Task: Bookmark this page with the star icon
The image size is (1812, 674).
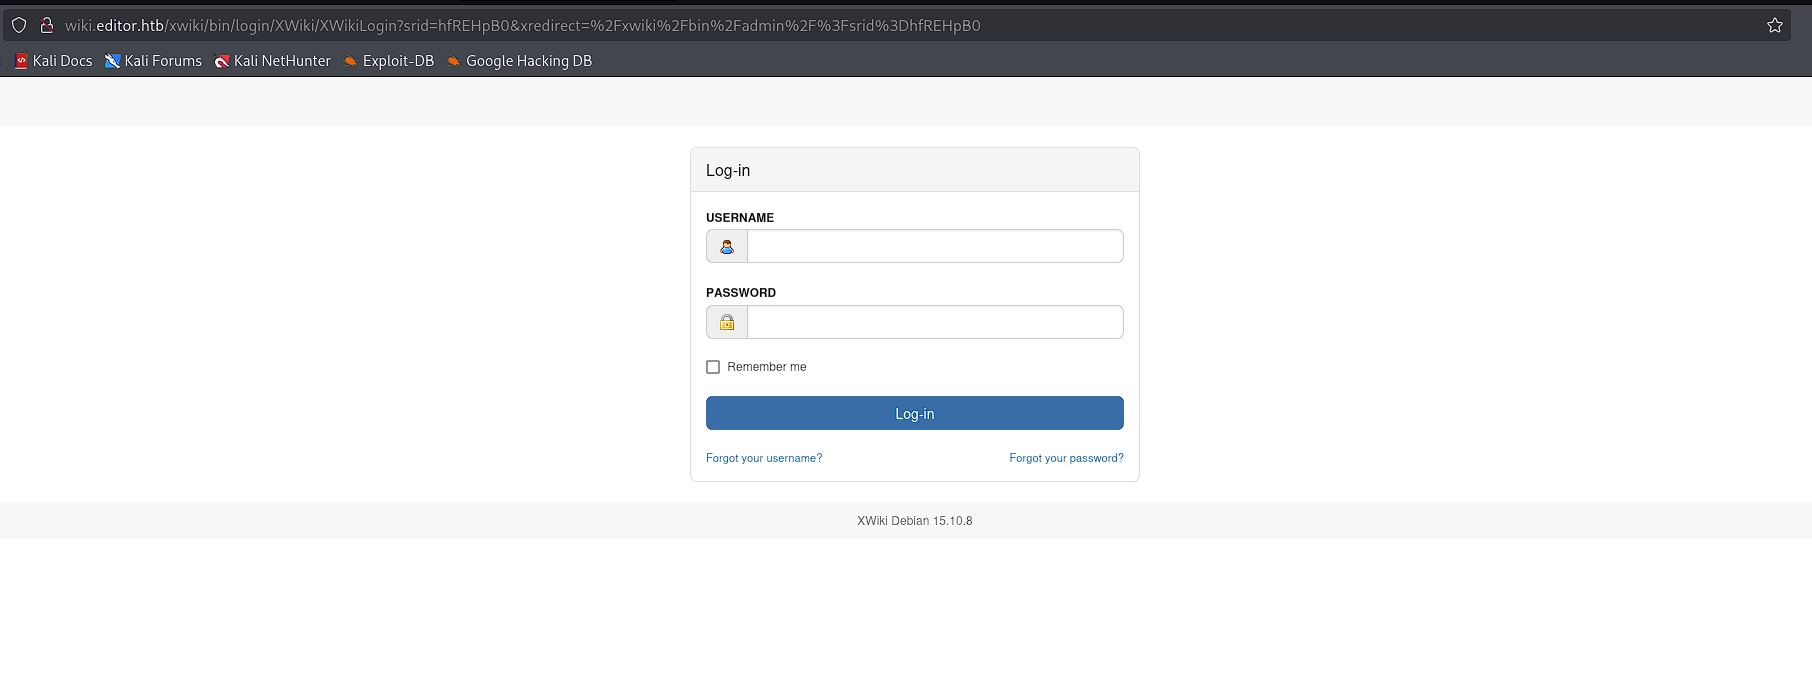Action: (x=1775, y=25)
